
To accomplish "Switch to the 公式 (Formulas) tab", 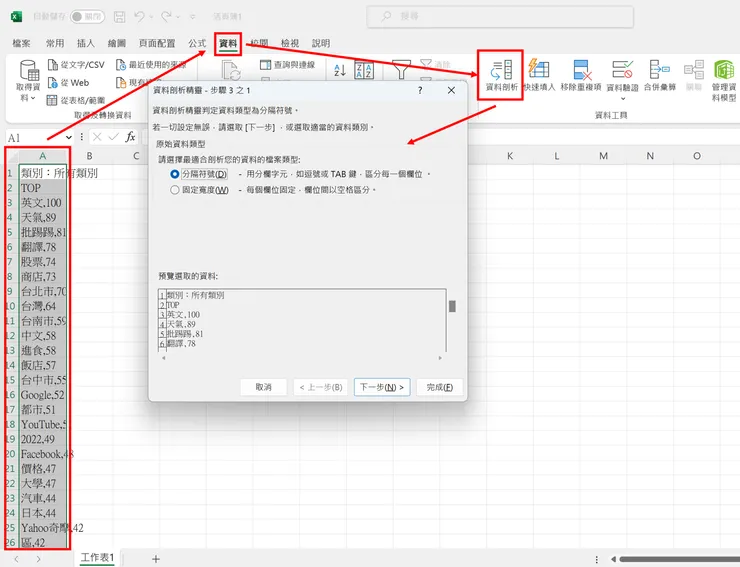I will tap(197, 43).
